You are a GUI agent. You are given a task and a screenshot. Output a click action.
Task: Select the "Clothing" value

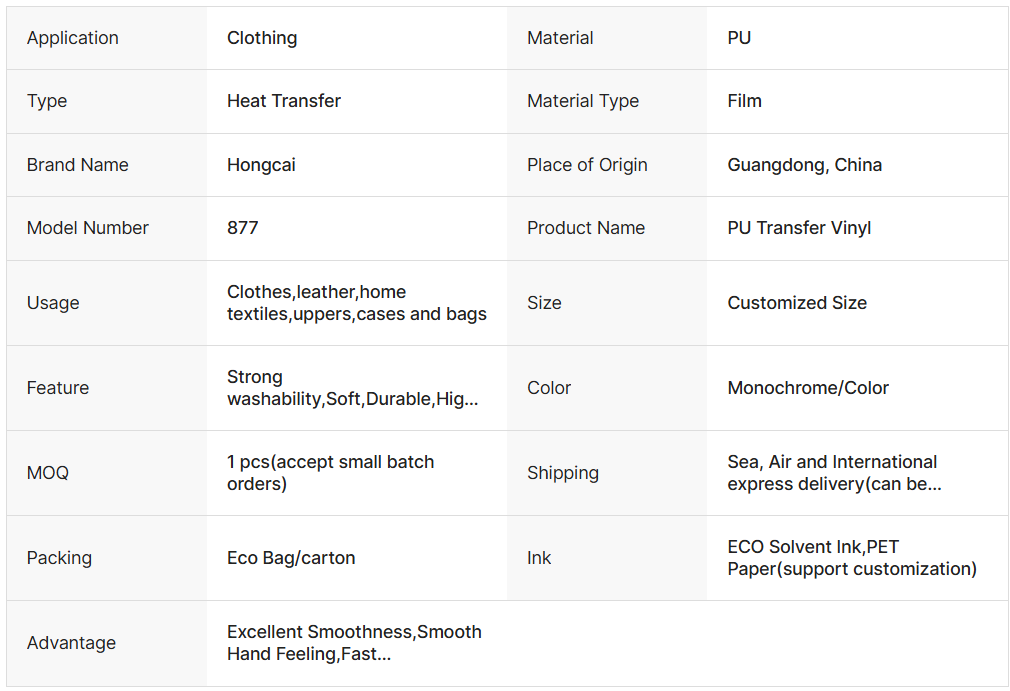click(262, 38)
